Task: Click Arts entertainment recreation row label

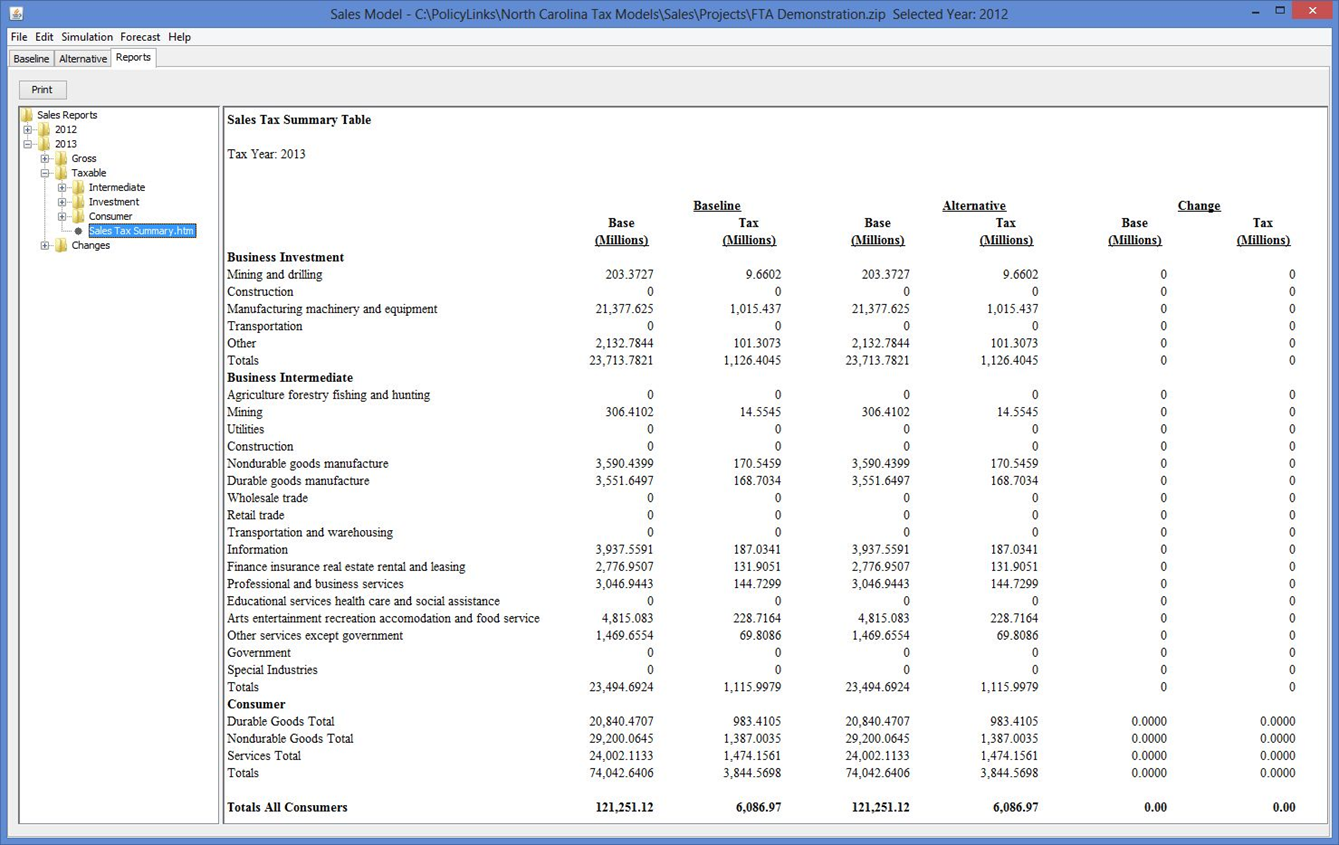Action: pos(383,619)
